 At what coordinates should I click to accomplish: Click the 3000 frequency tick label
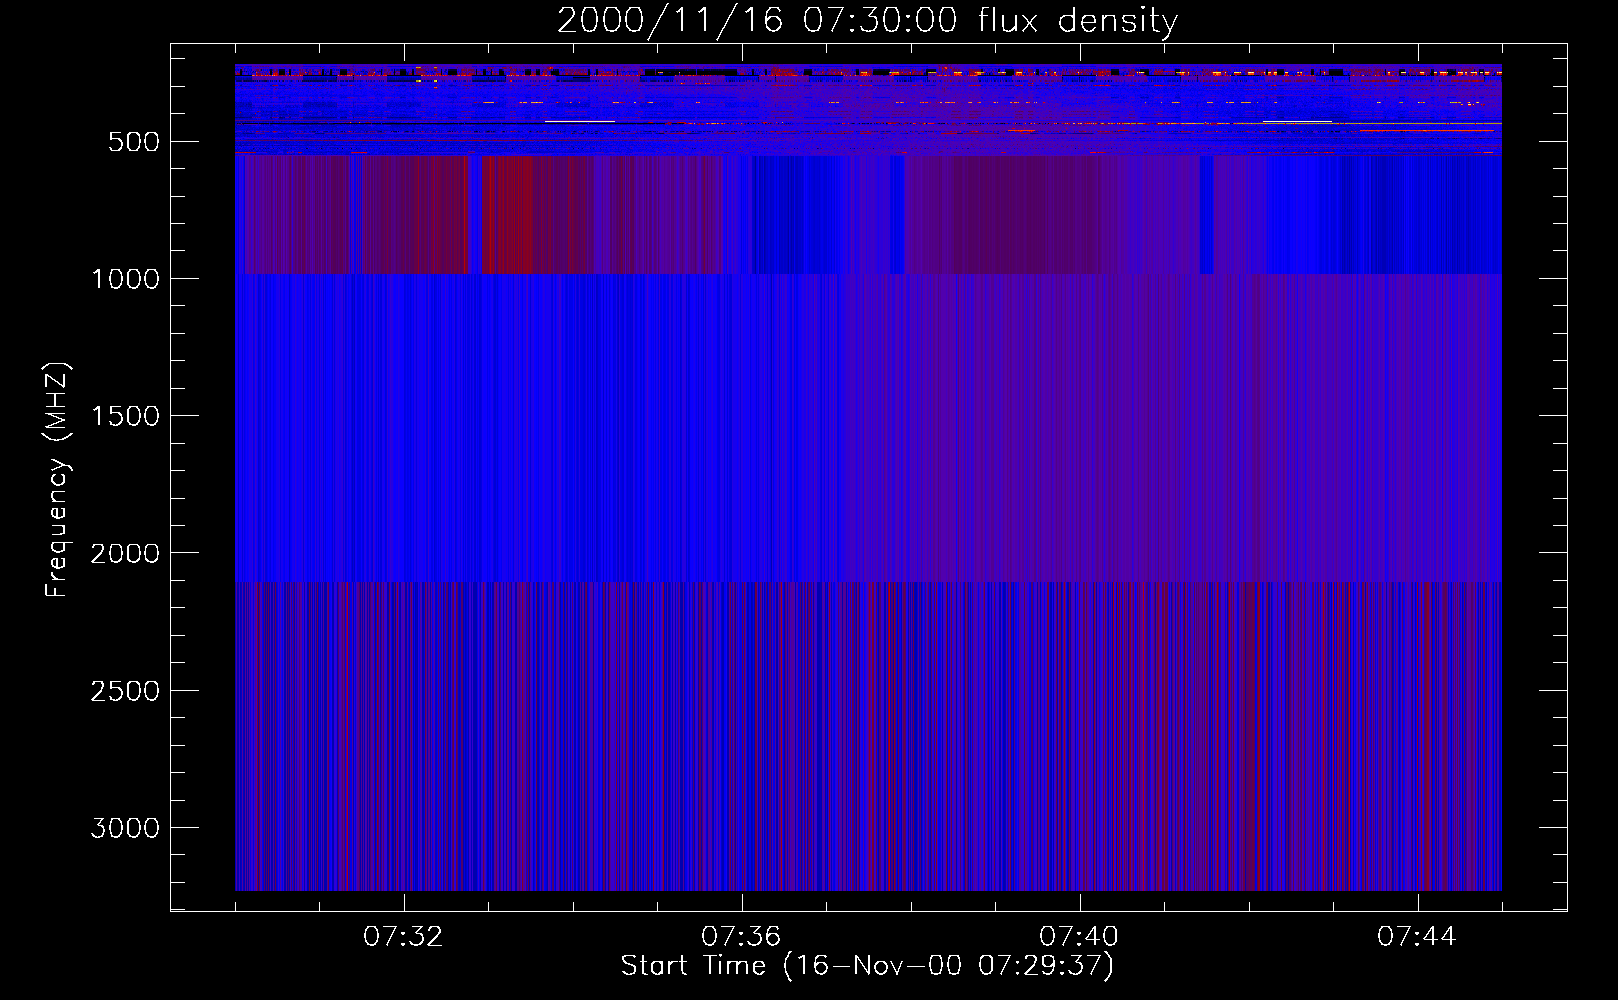tap(125, 828)
